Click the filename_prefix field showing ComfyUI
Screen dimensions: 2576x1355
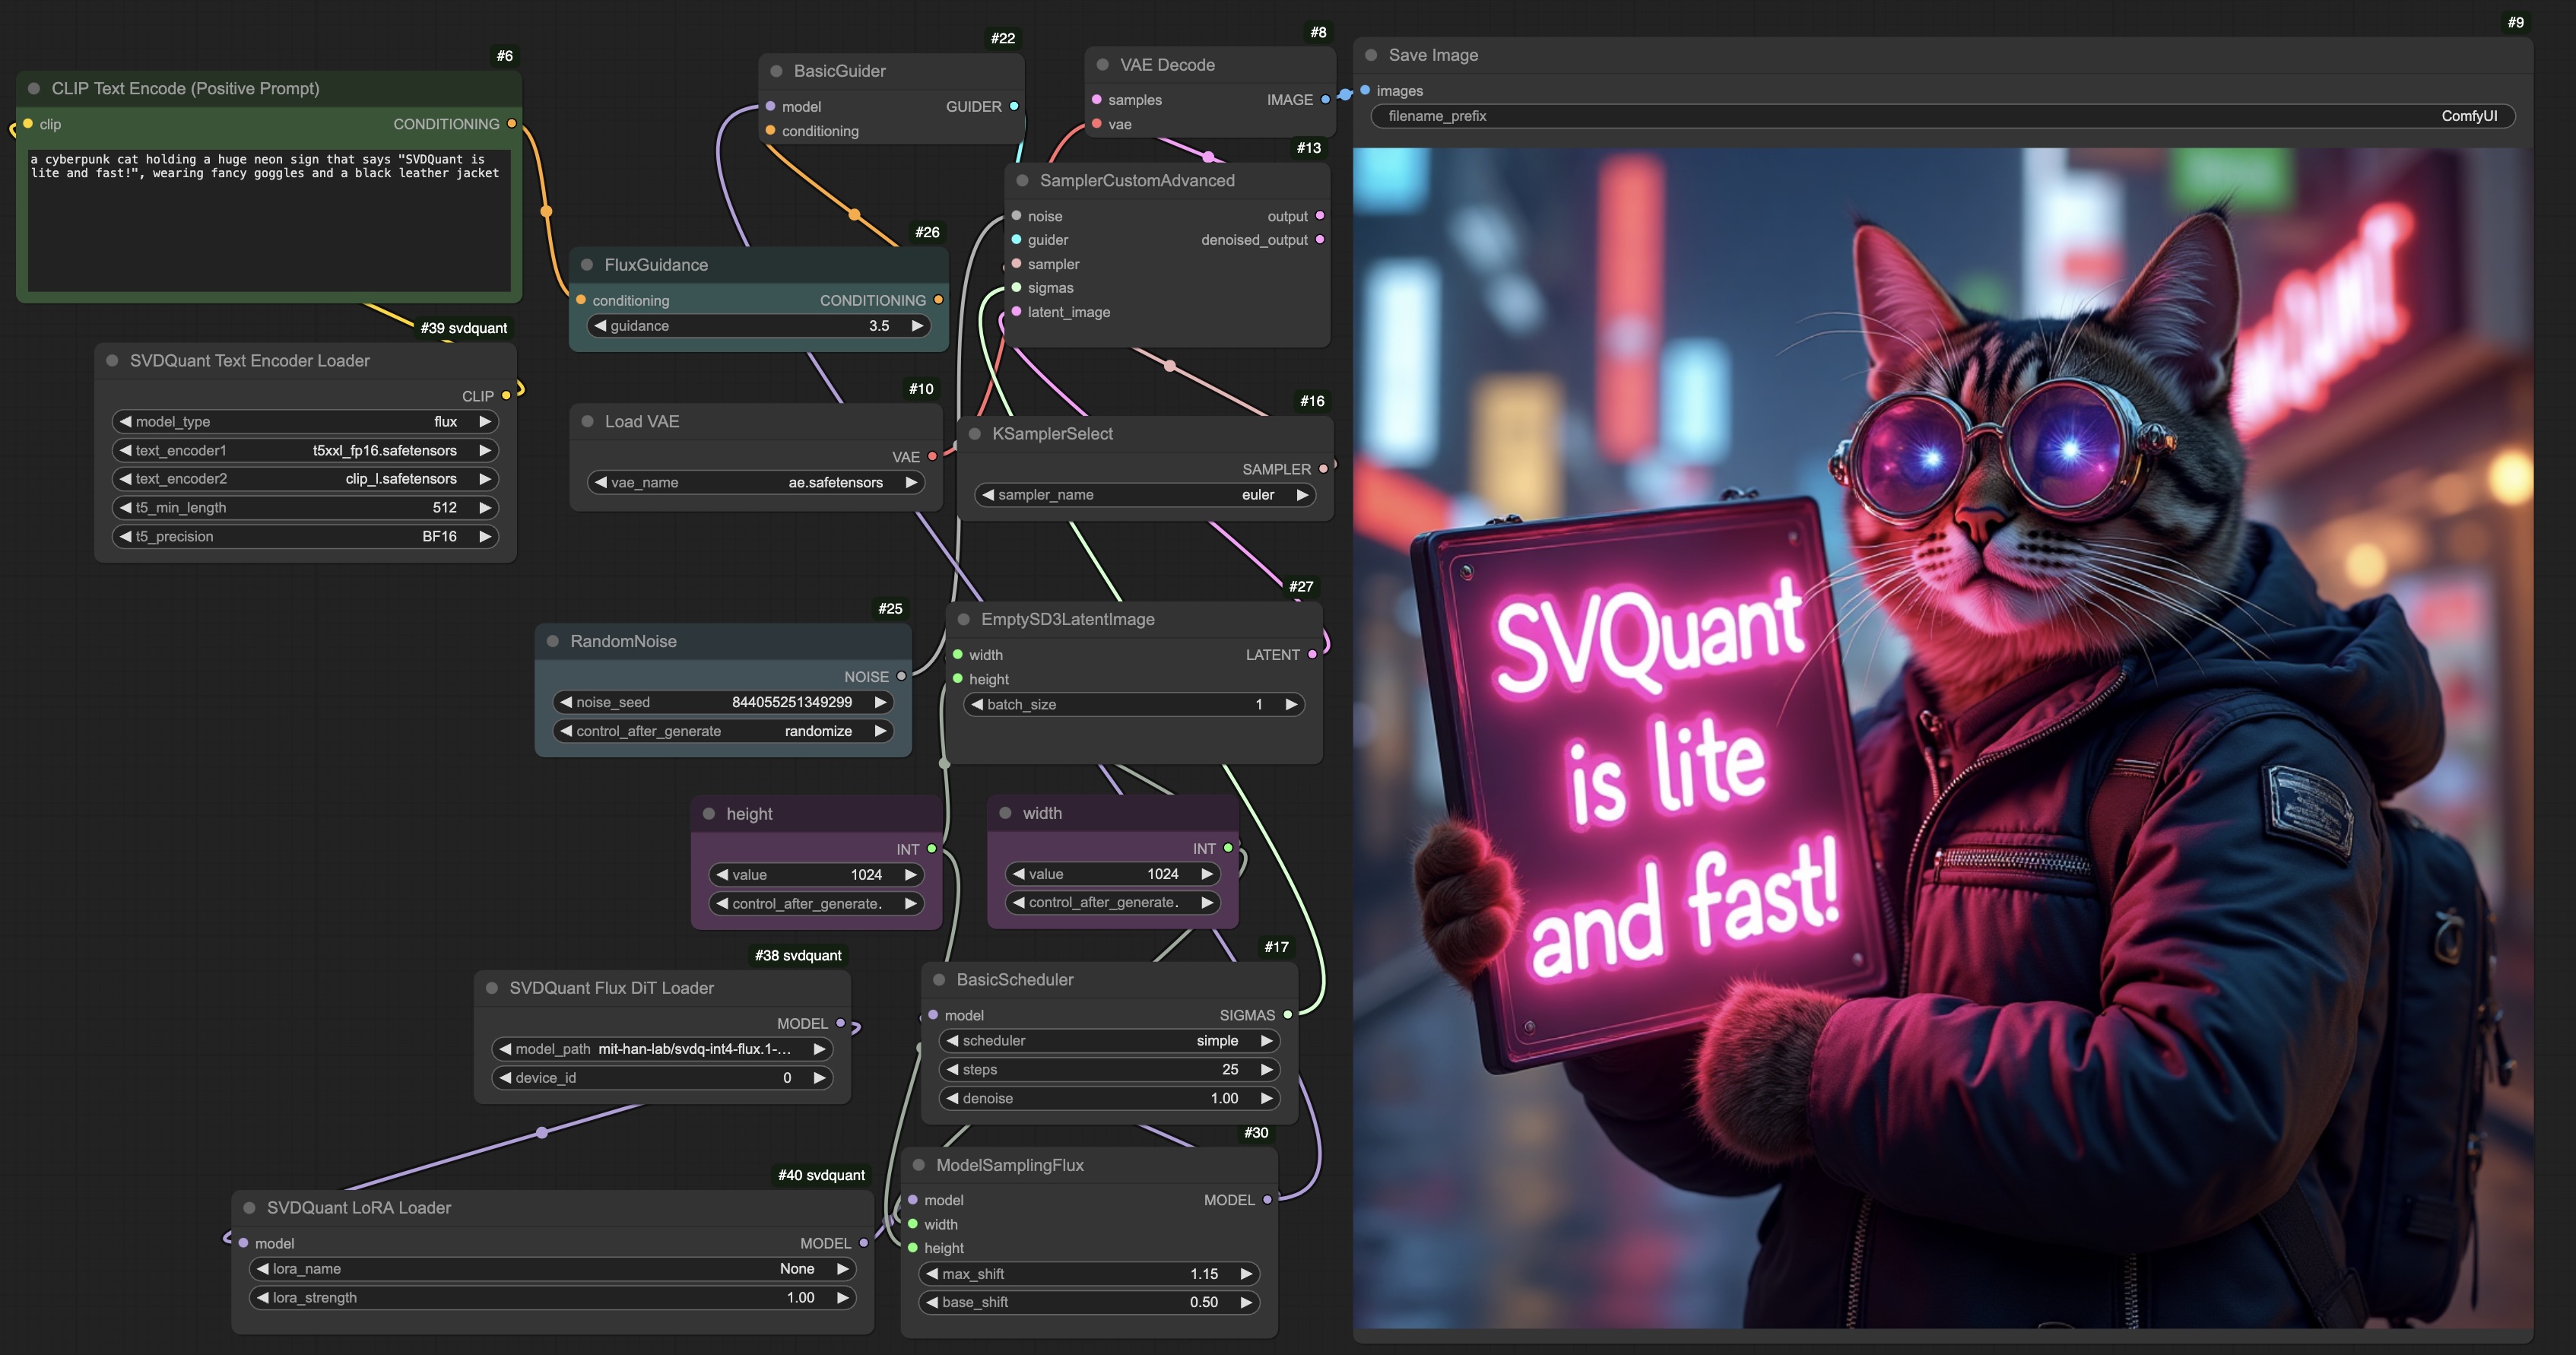1941,116
